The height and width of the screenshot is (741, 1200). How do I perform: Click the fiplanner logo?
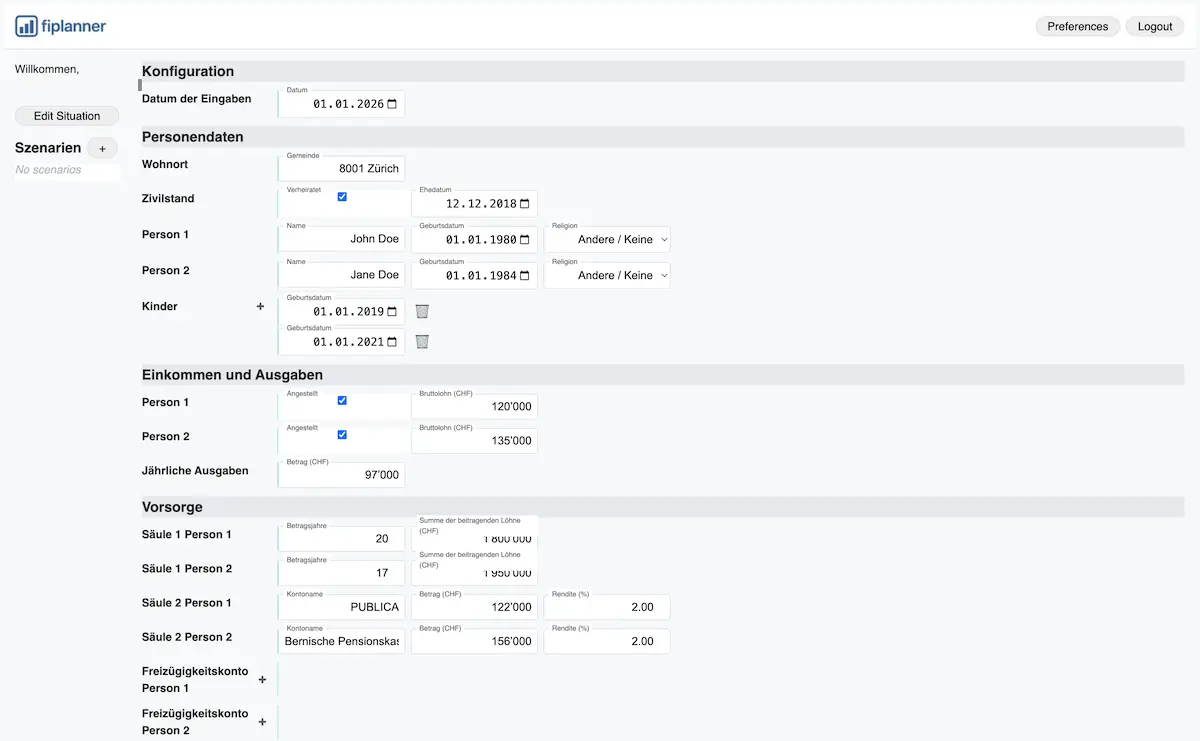pyautogui.click(x=60, y=26)
